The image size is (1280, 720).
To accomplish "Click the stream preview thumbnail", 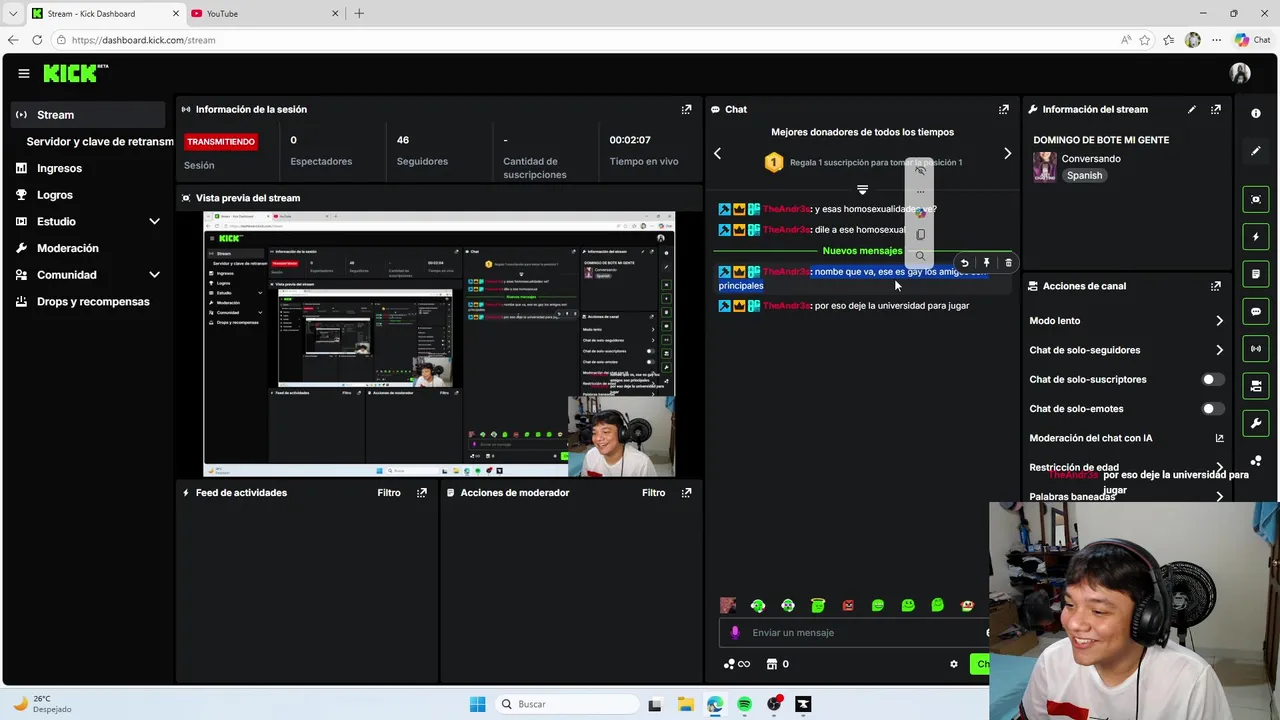I will pyautogui.click(x=439, y=344).
